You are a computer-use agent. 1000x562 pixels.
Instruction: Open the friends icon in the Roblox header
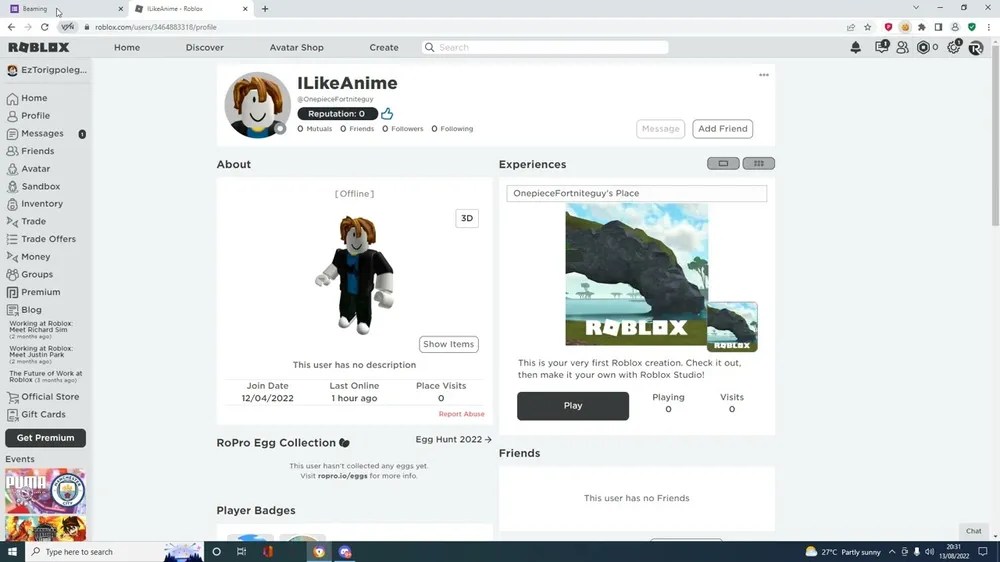[x=902, y=47]
